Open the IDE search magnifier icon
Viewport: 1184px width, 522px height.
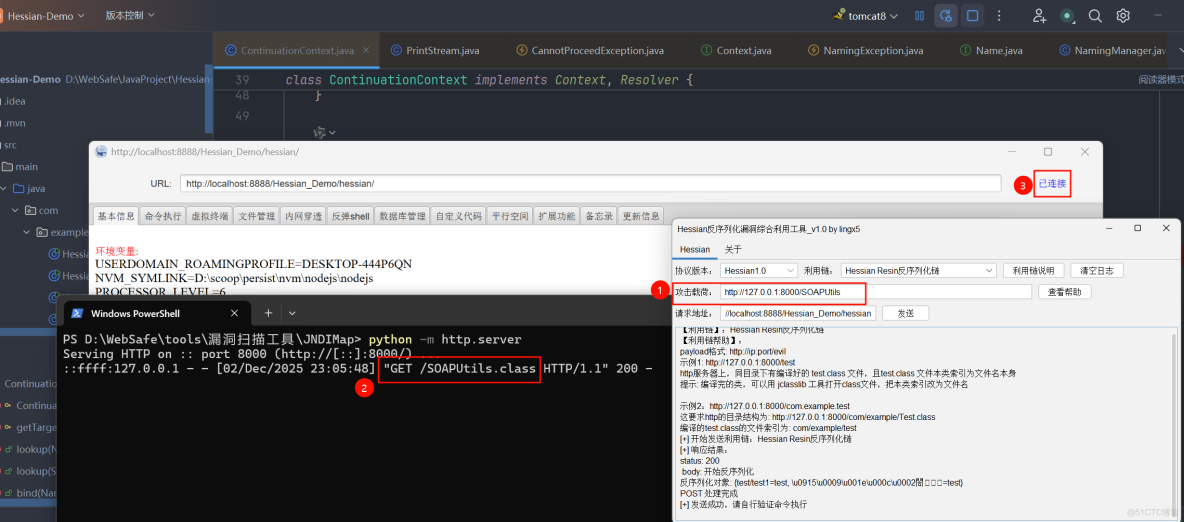1095,16
